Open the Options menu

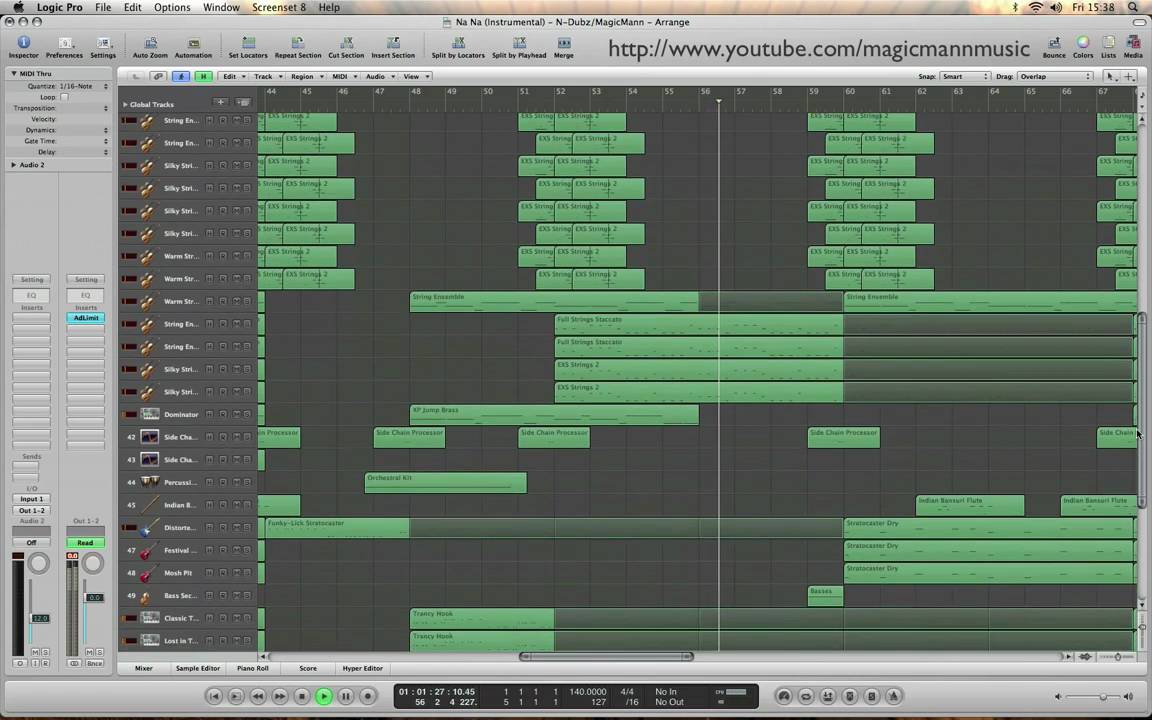[x=172, y=7]
